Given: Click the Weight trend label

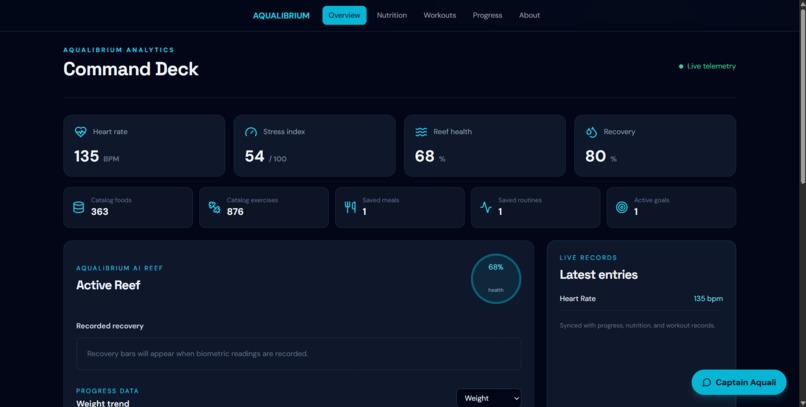Looking at the screenshot, I should 103,403.
